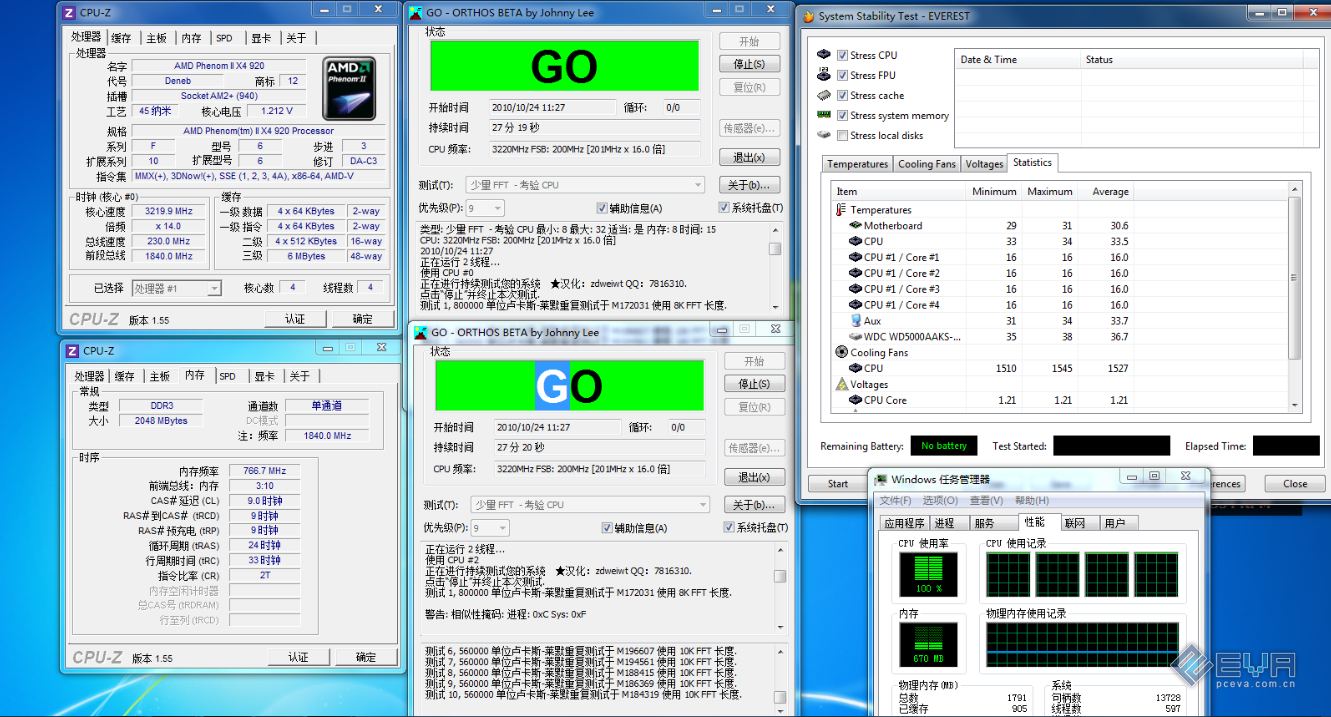Image resolution: width=1331 pixels, height=717 pixels.
Task: Click 停止(S) button in upper ORTHOS window
Action: click(750, 64)
